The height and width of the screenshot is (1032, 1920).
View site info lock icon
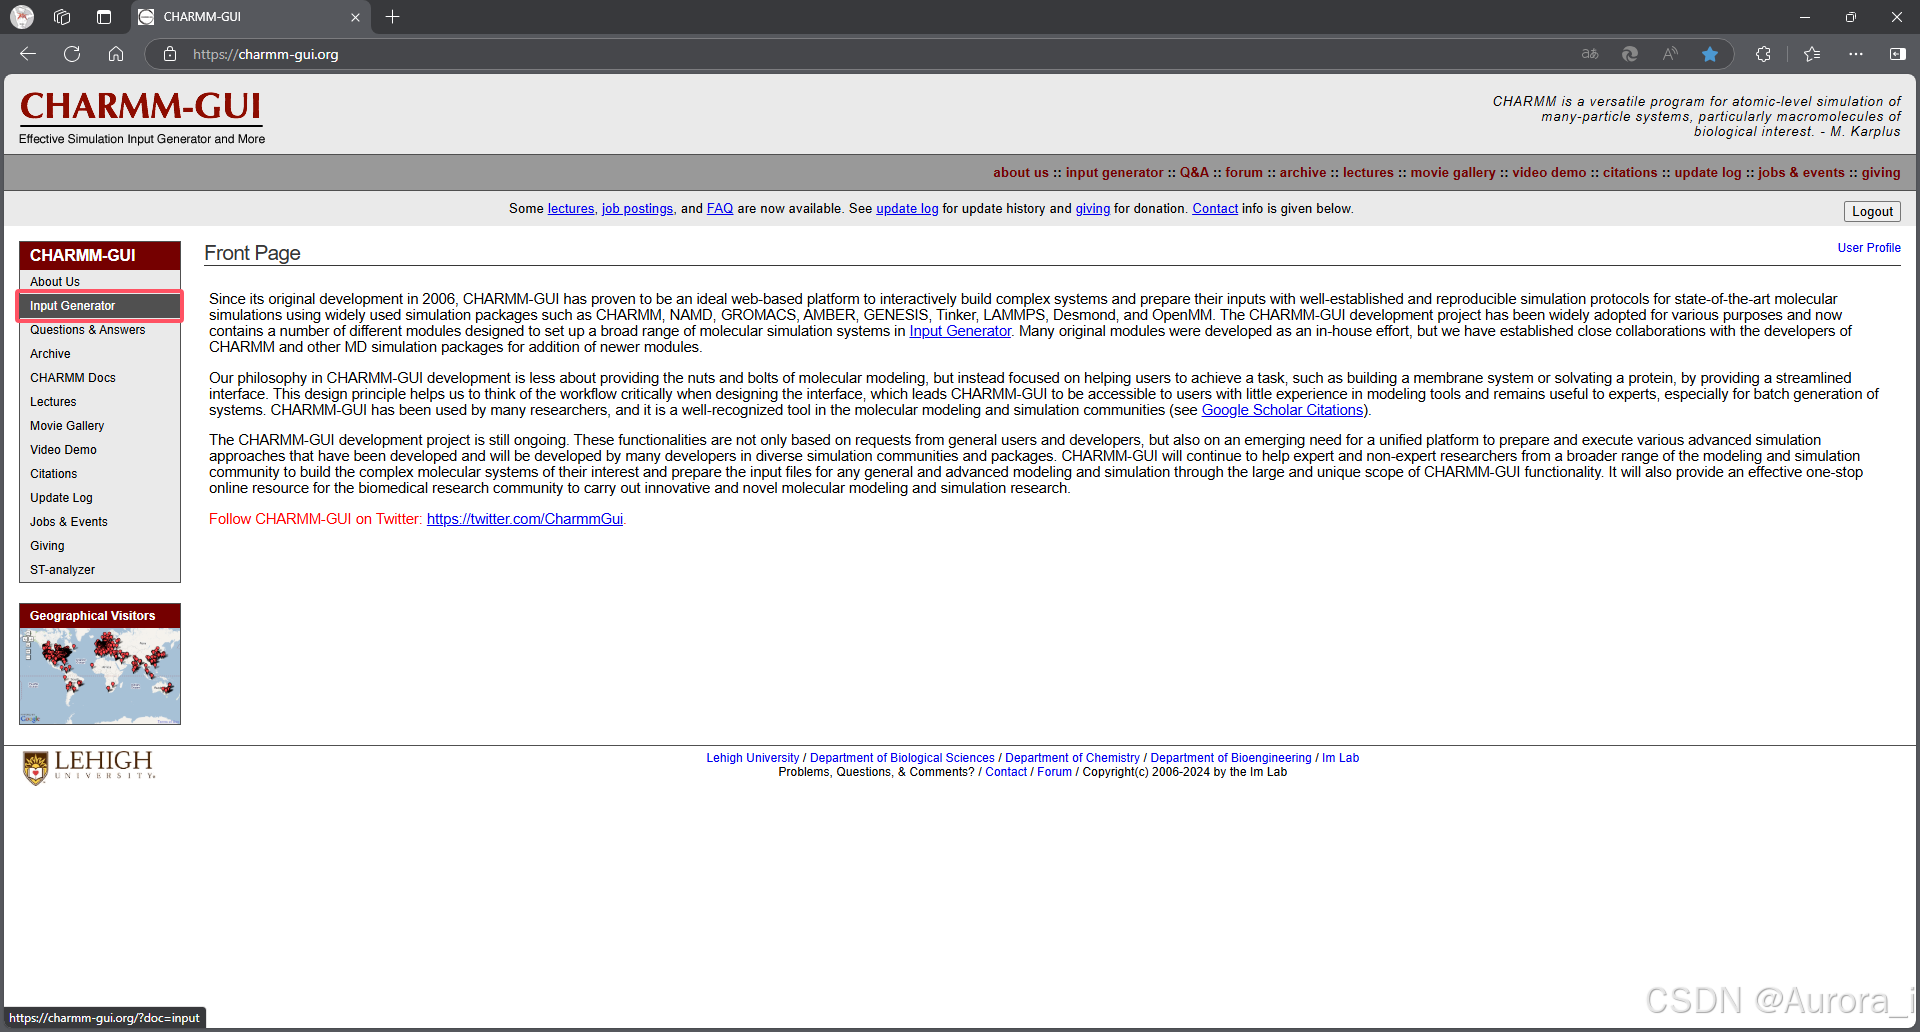click(x=170, y=54)
